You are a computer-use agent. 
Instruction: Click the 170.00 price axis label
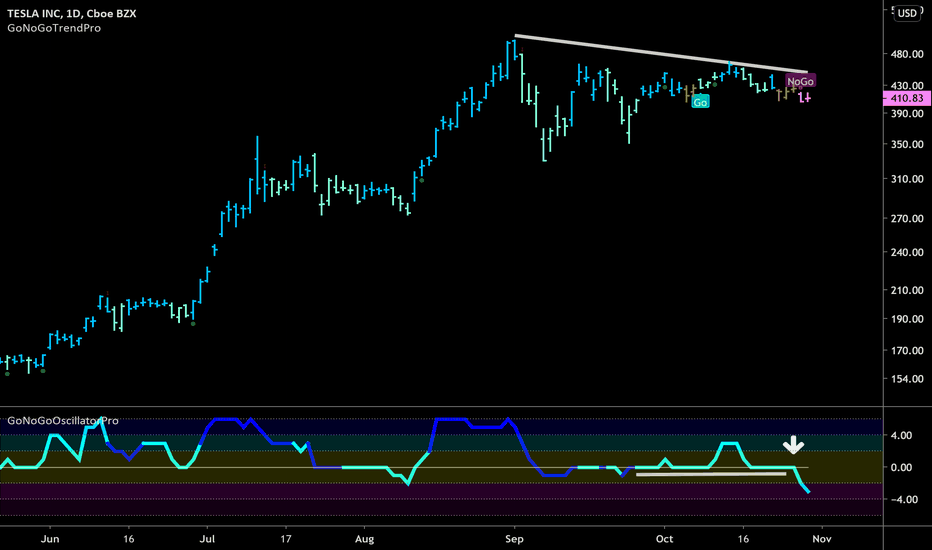coord(906,350)
